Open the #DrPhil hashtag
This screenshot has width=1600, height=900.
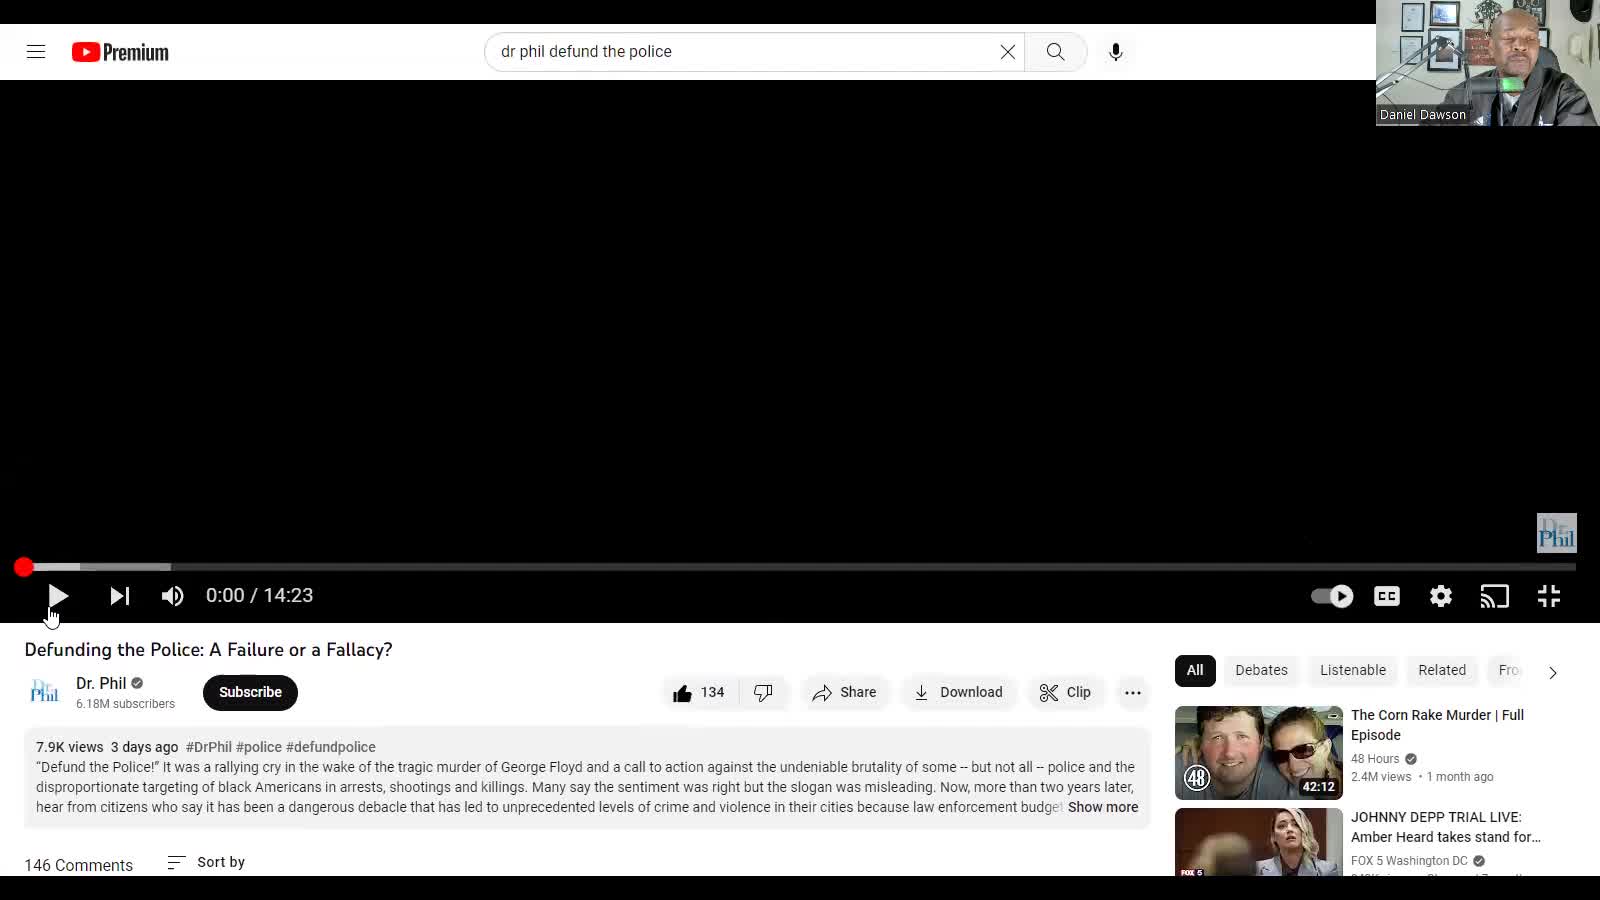tap(209, 747)
